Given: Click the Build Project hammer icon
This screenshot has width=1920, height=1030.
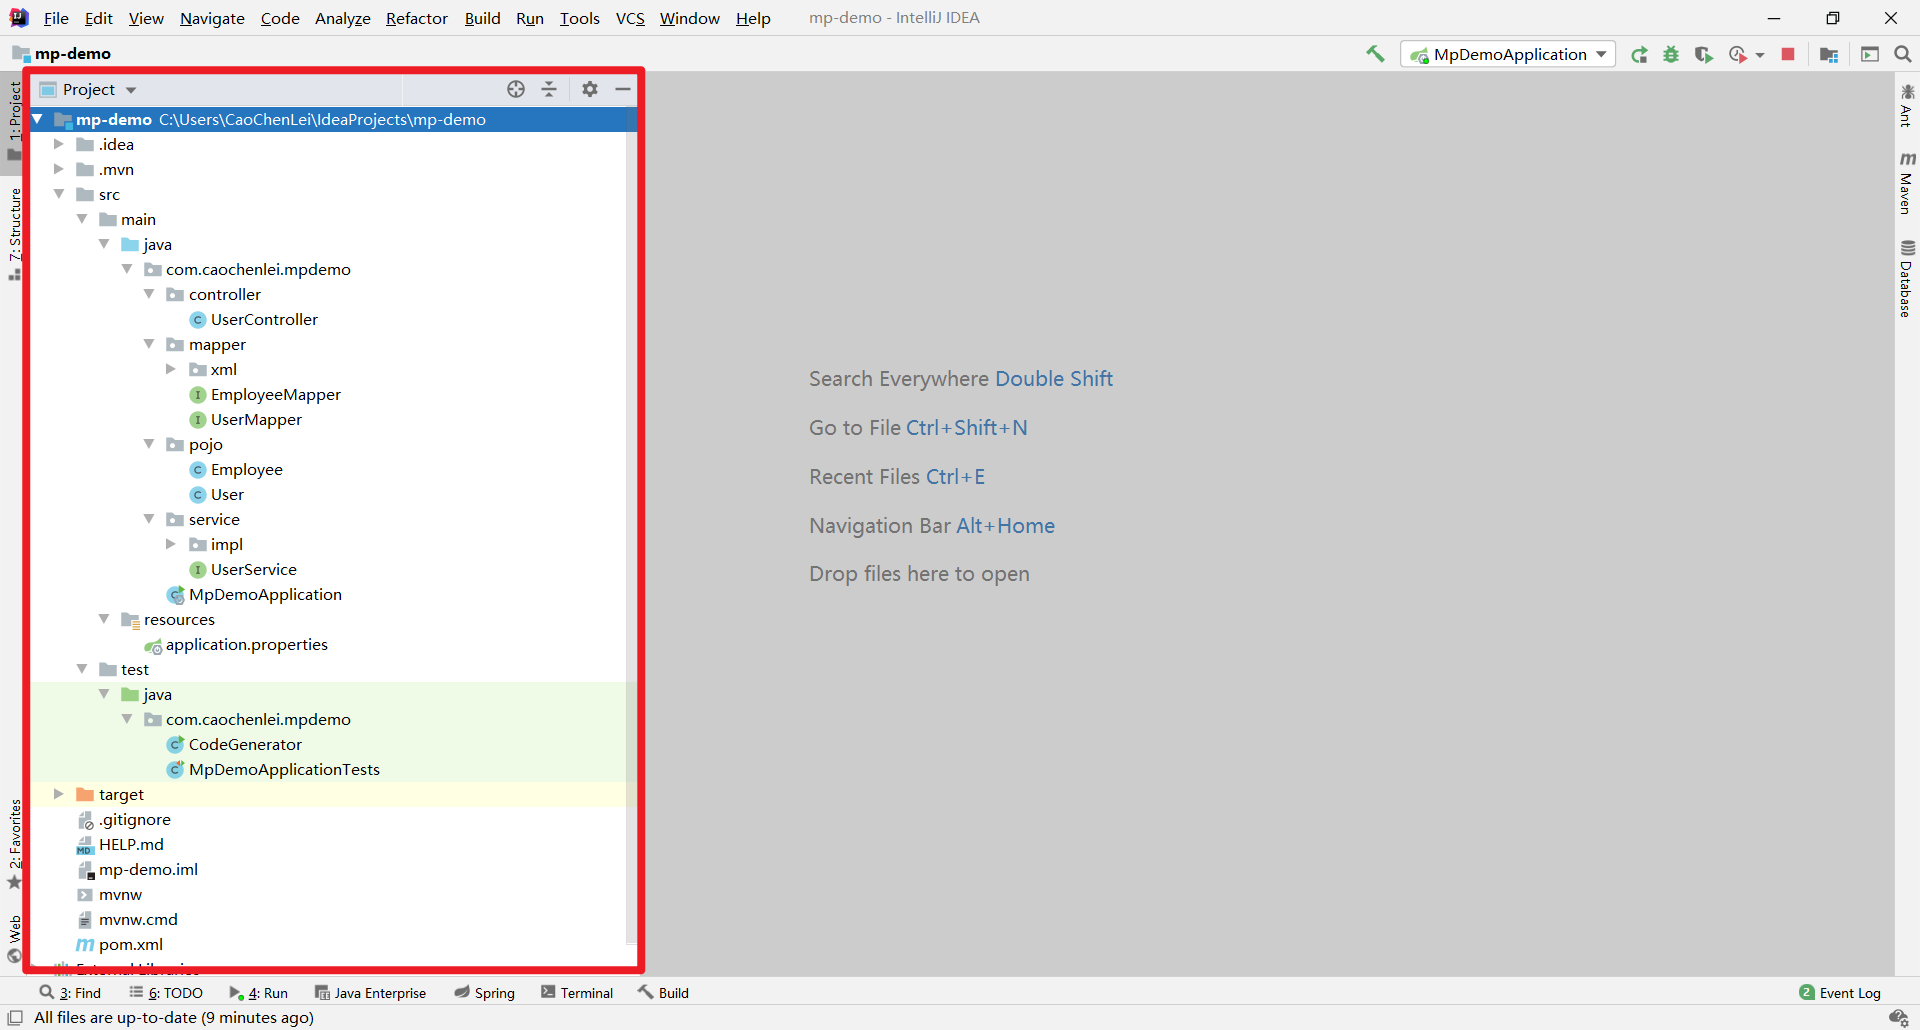Looking at the screenshot, I should click(1376, 54).
